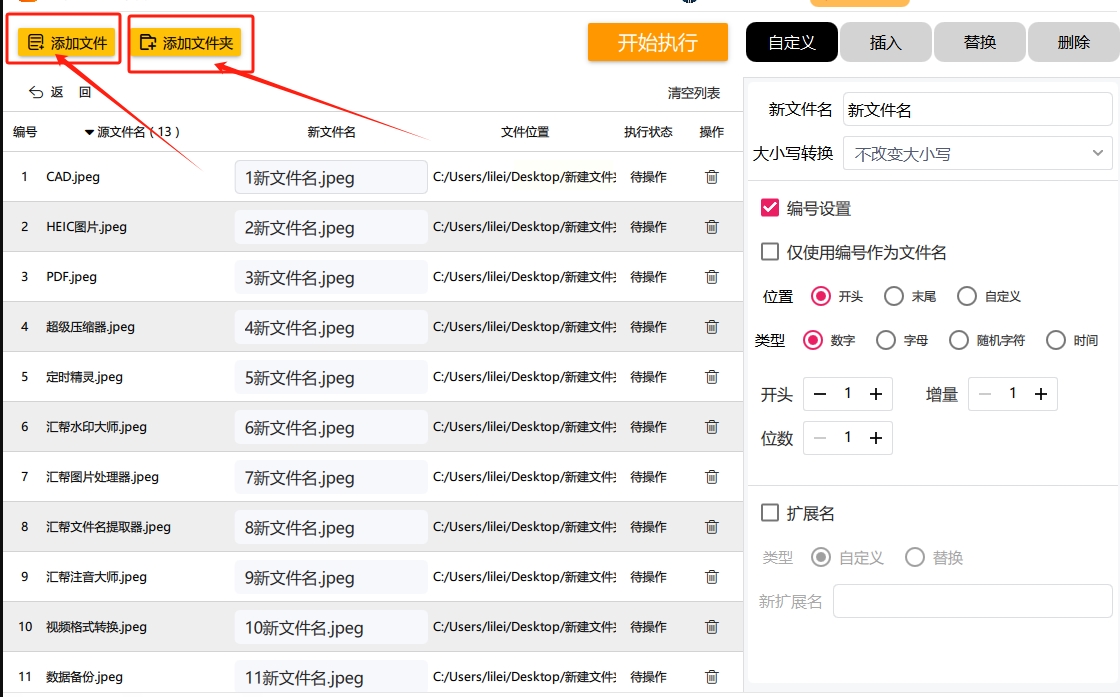Delete 超级压缩器.jpeg with trash icon

pyautogui.click(x=711, y=327)
